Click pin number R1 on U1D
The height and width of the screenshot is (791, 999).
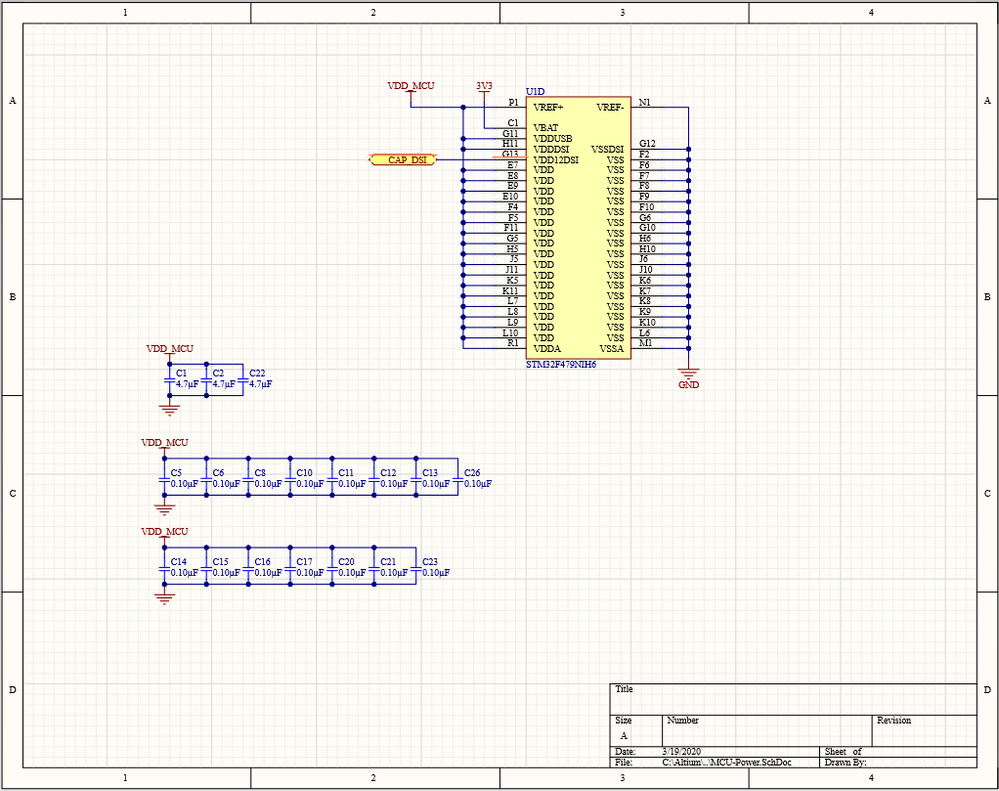click(513, 343)
